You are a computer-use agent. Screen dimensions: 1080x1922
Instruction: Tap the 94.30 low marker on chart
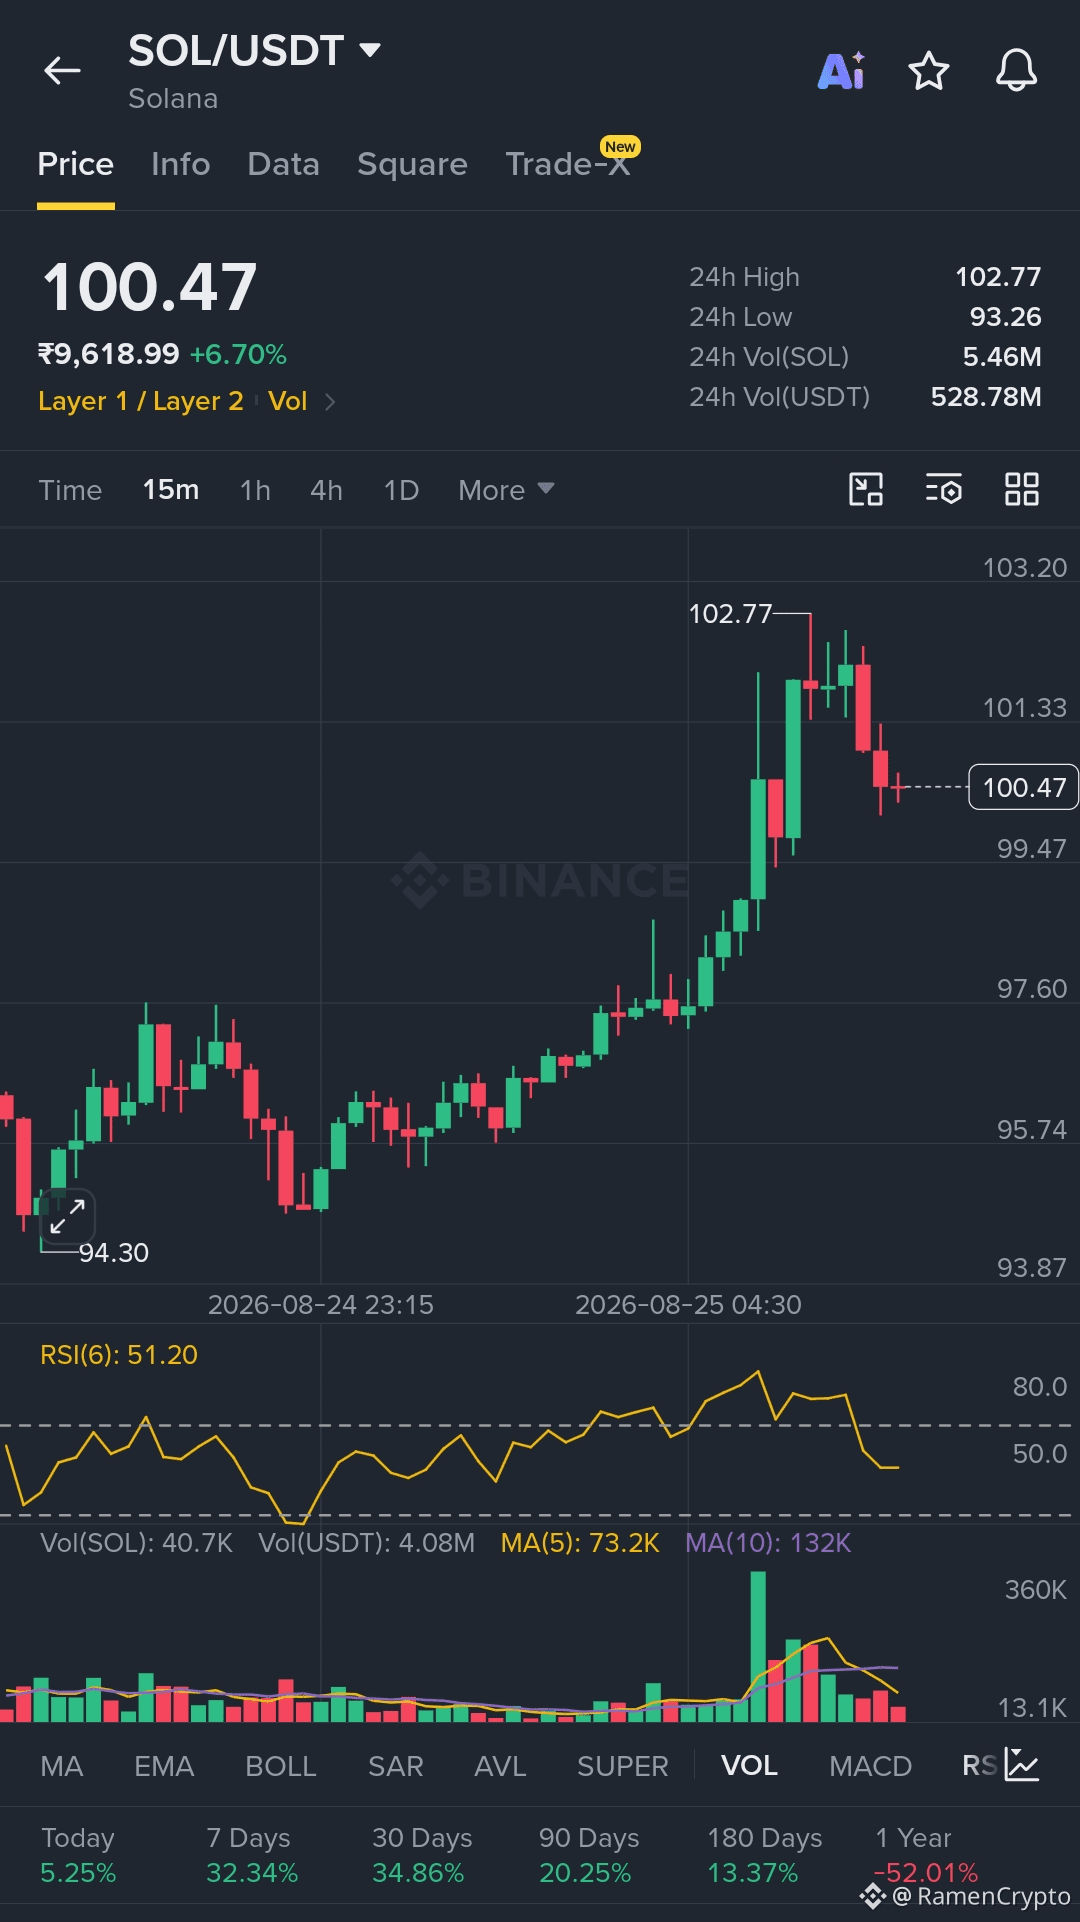coord(114,1253)
